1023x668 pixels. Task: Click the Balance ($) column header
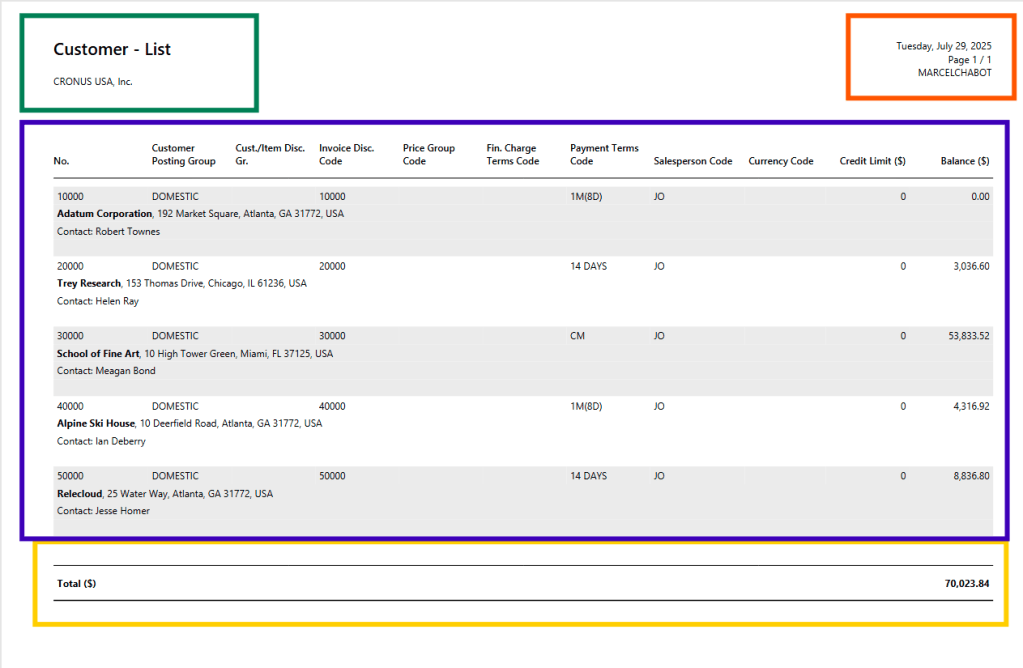click(x=965, y=161)
